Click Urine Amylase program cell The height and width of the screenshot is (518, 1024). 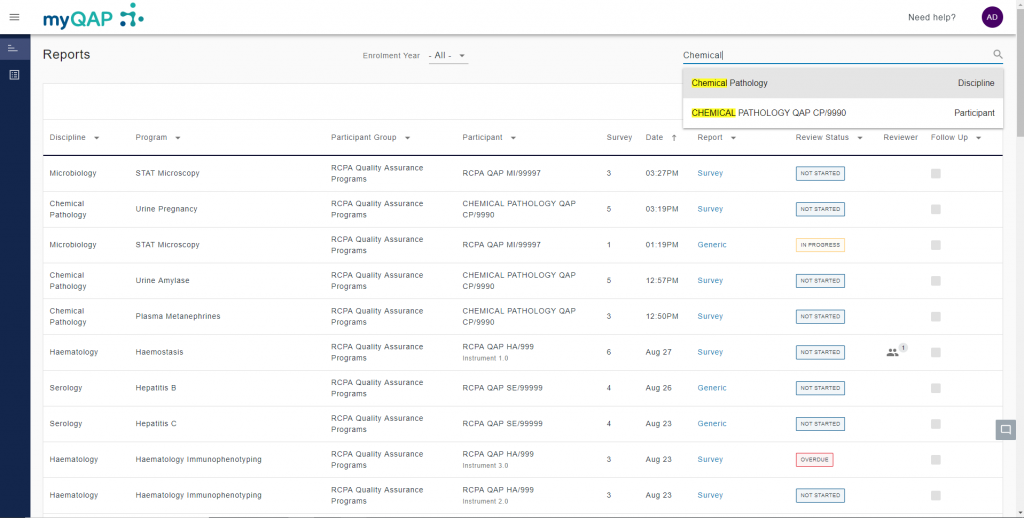coord(163,281)
